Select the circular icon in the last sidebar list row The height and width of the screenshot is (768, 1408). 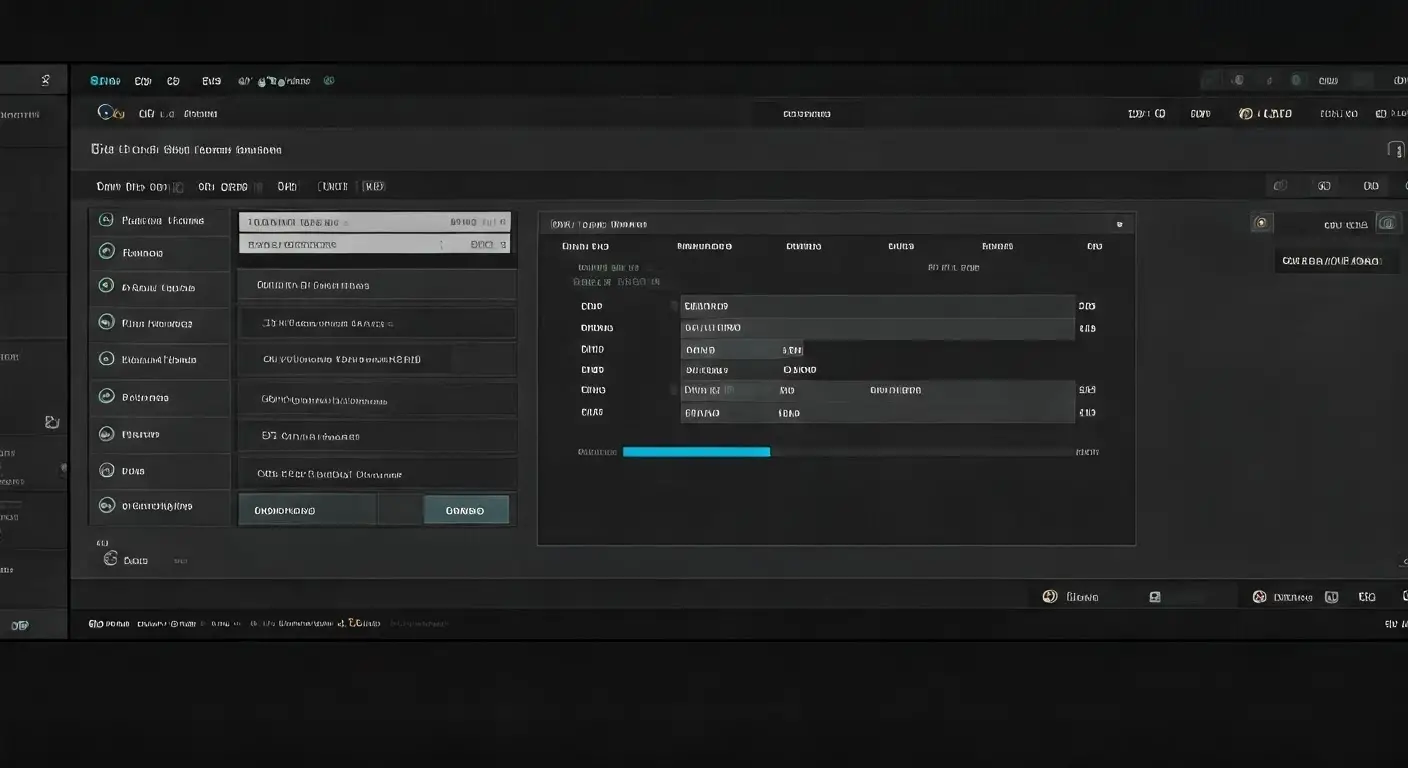[x=106, y=506]
